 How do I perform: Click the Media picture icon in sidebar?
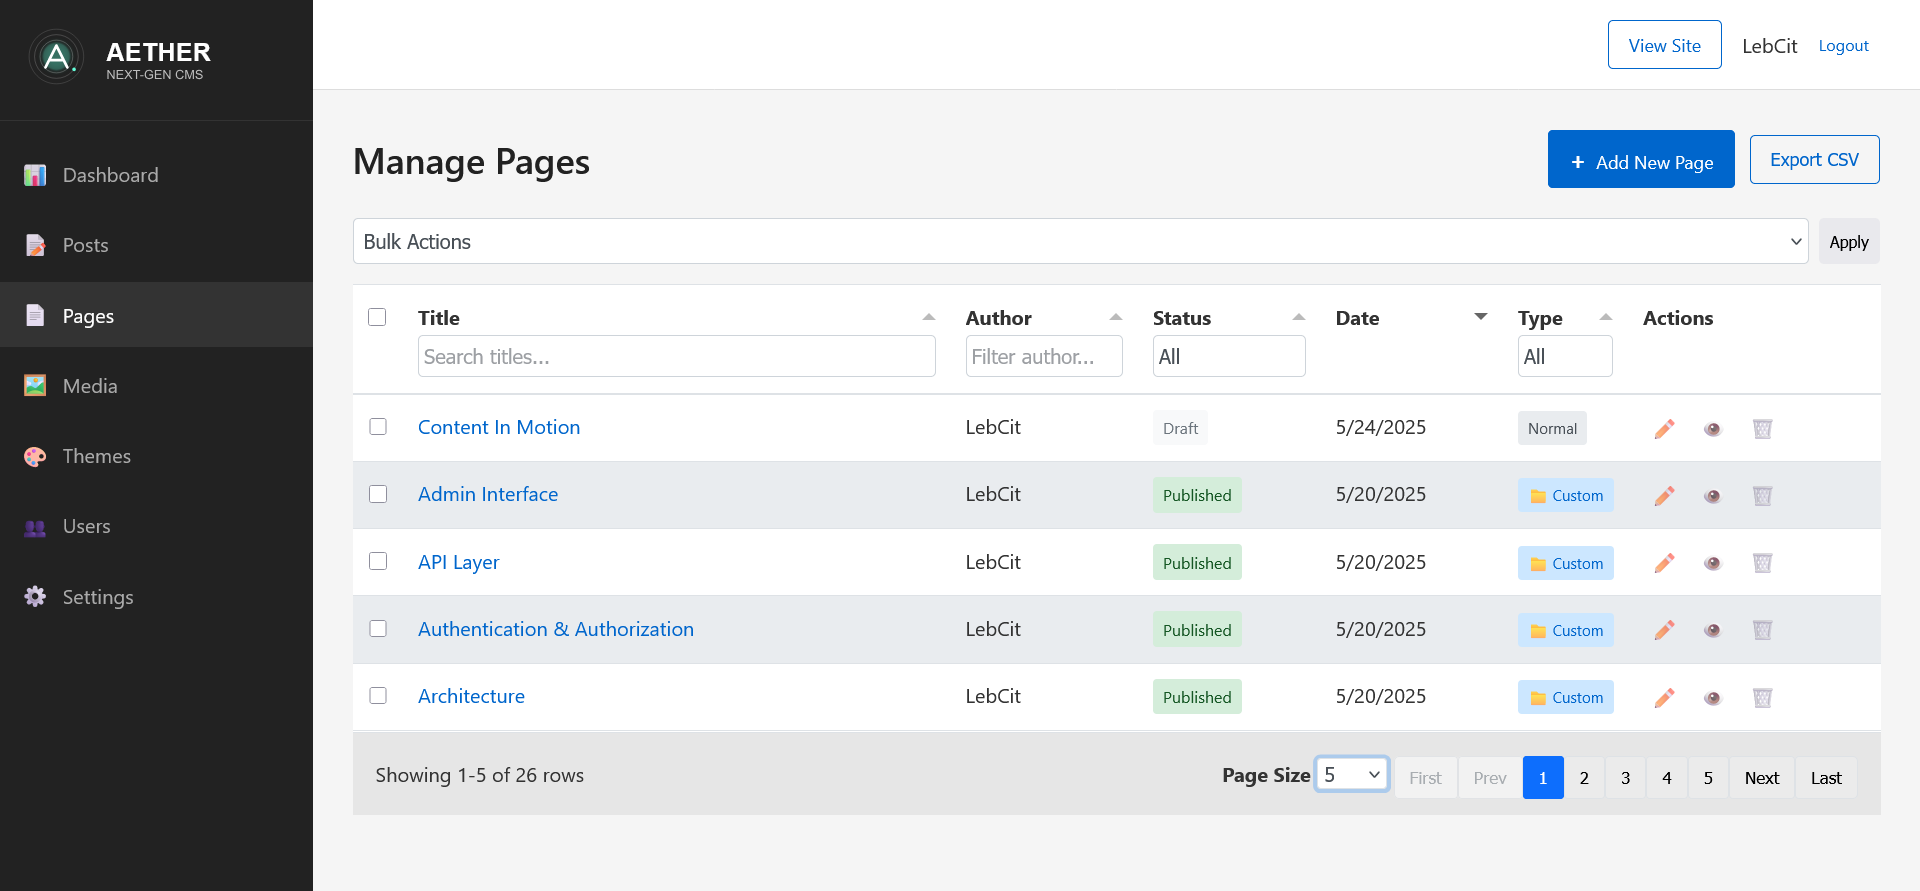coord(35,386)
